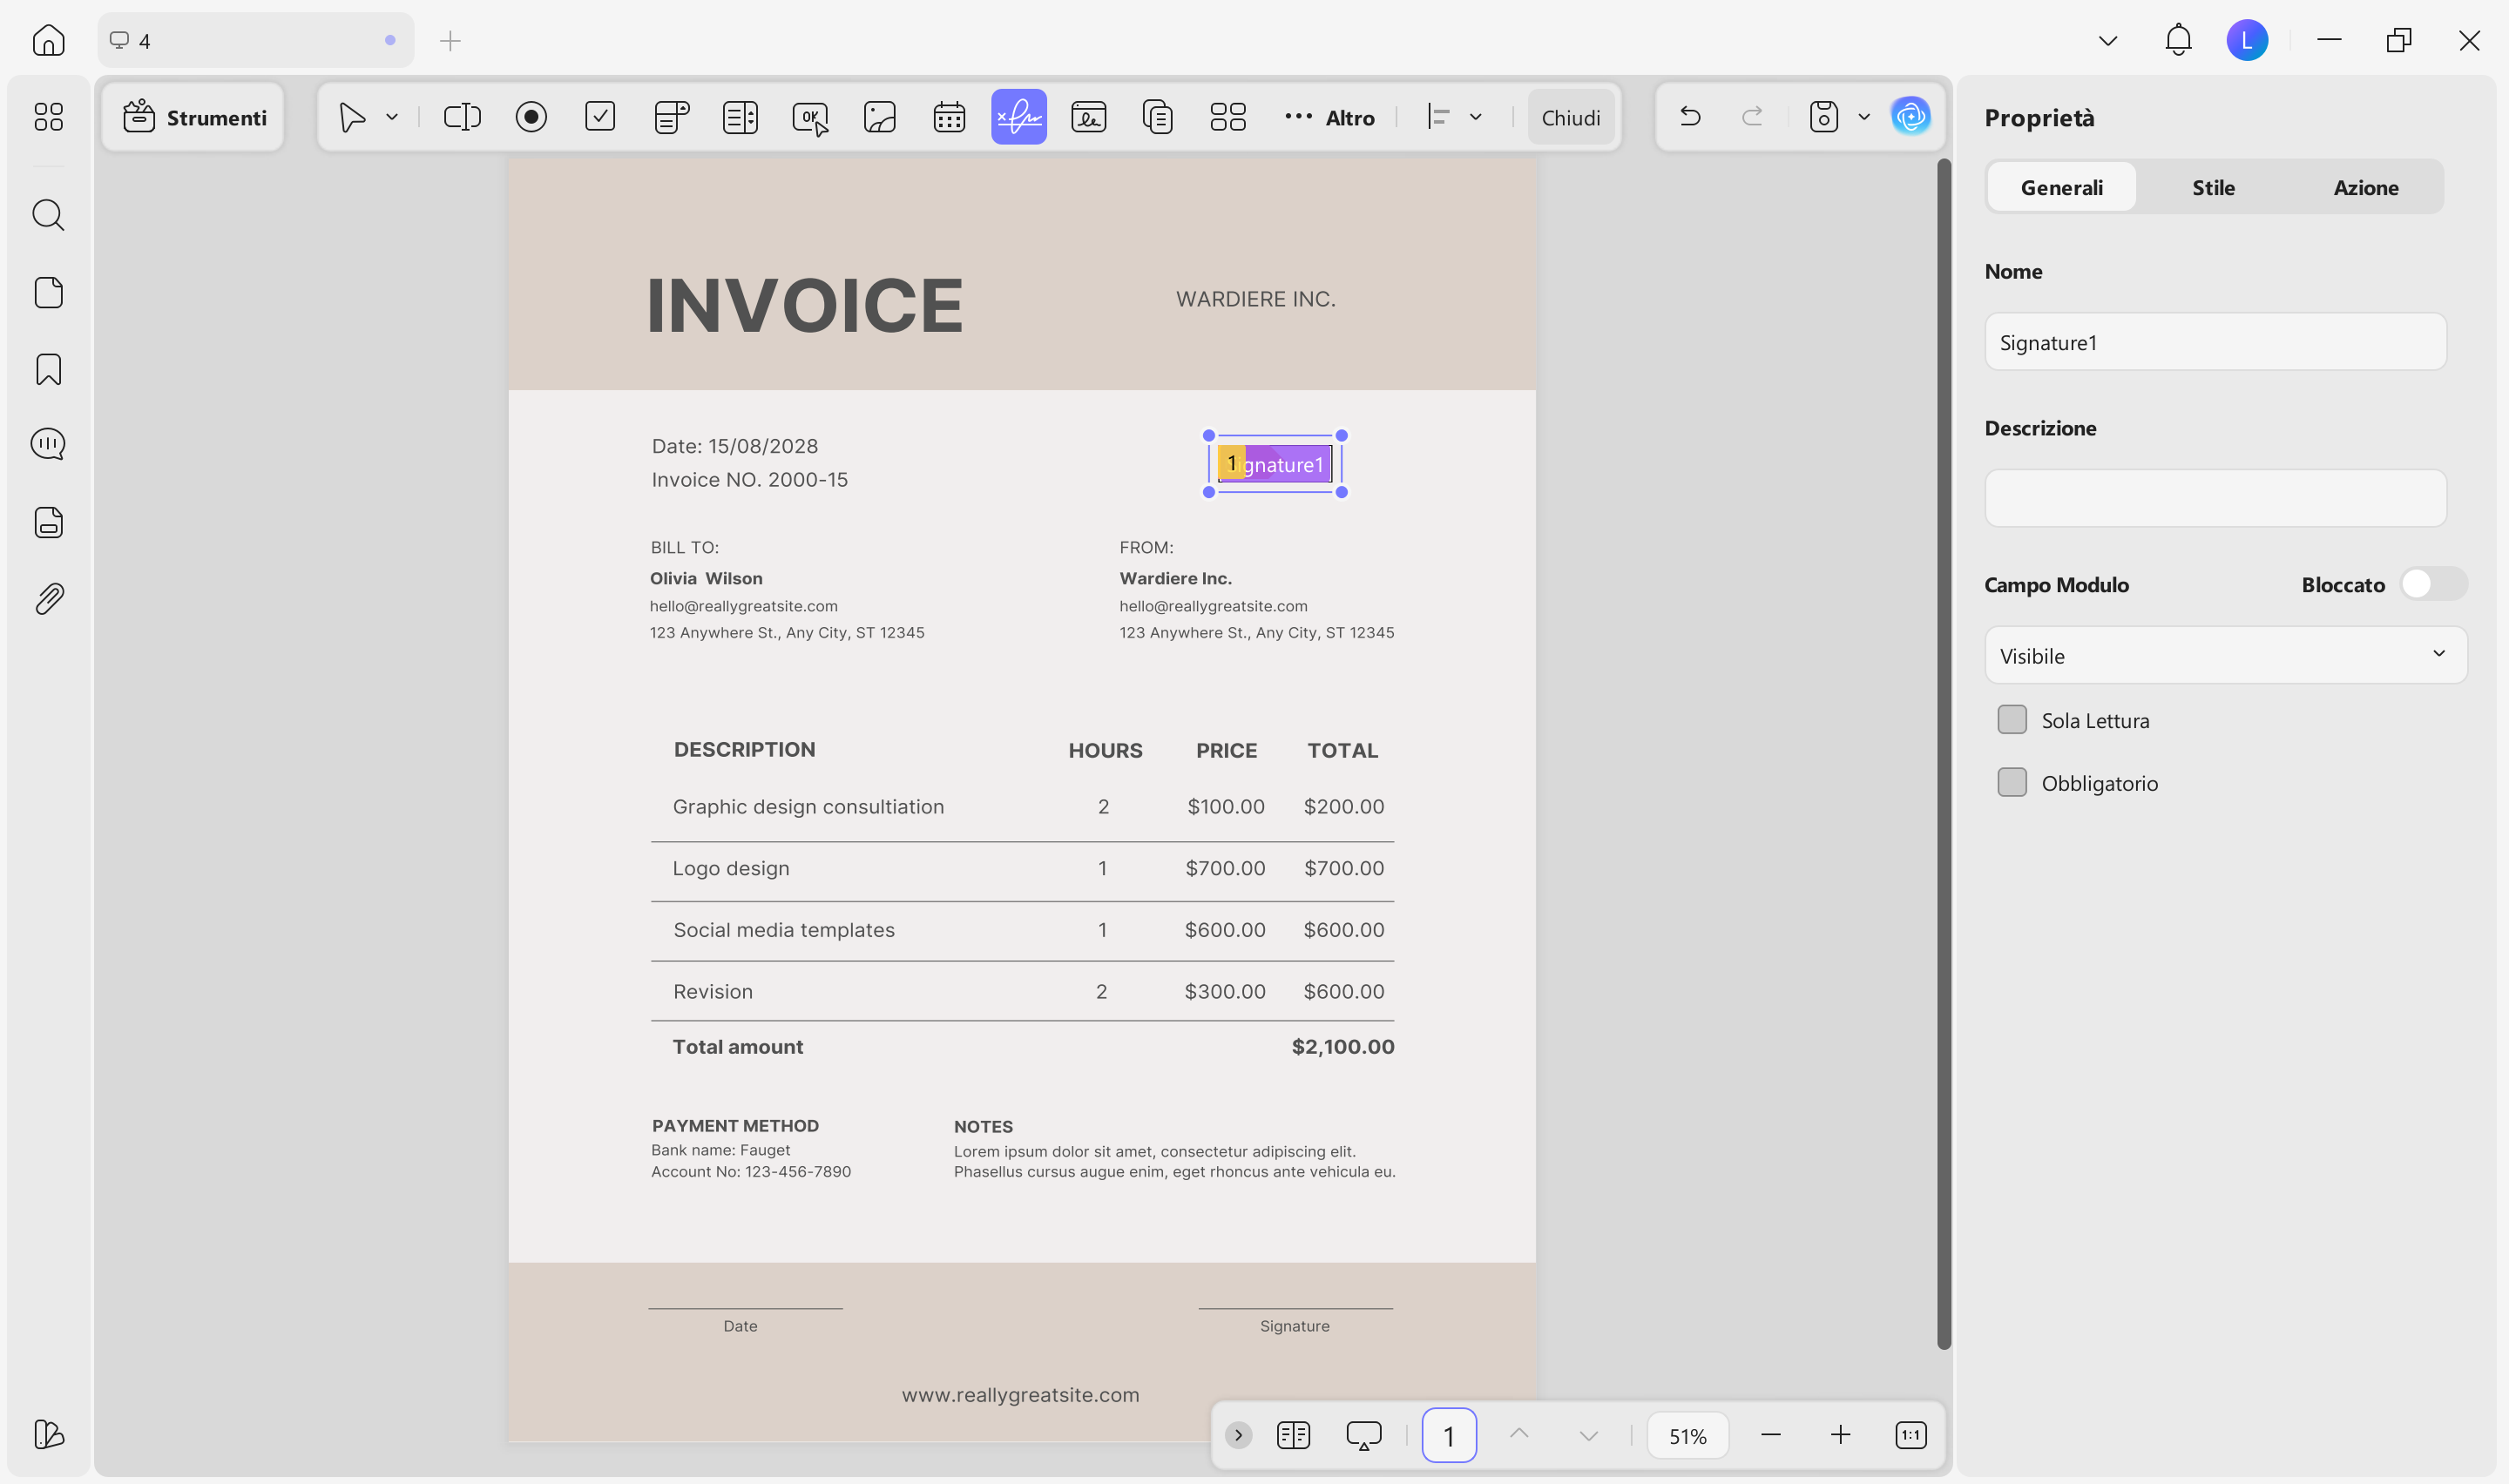This screenshot has height=1484, width=2509.
Task: Click the align left tool icon
Action: coord(1438,117)
